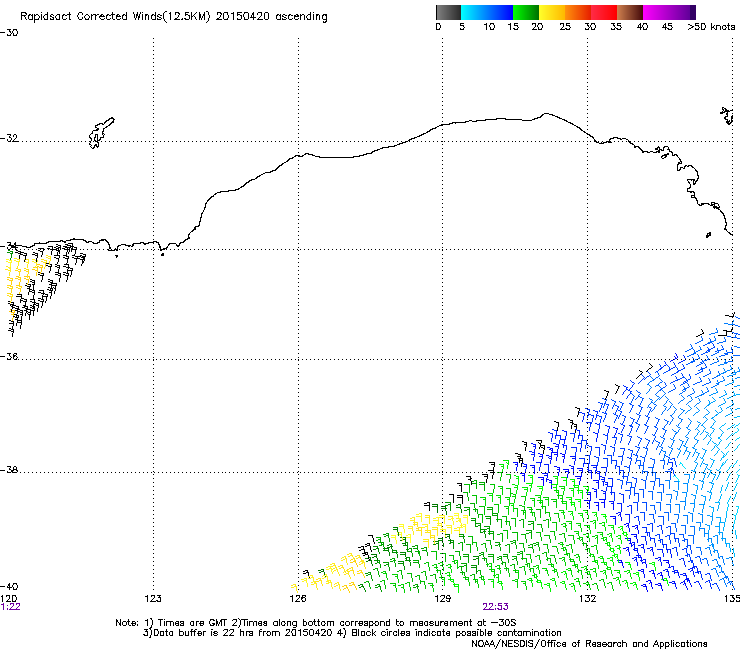
Task: Click the NOAA/NESDIS credit text
Action: (x=589, y=643)
